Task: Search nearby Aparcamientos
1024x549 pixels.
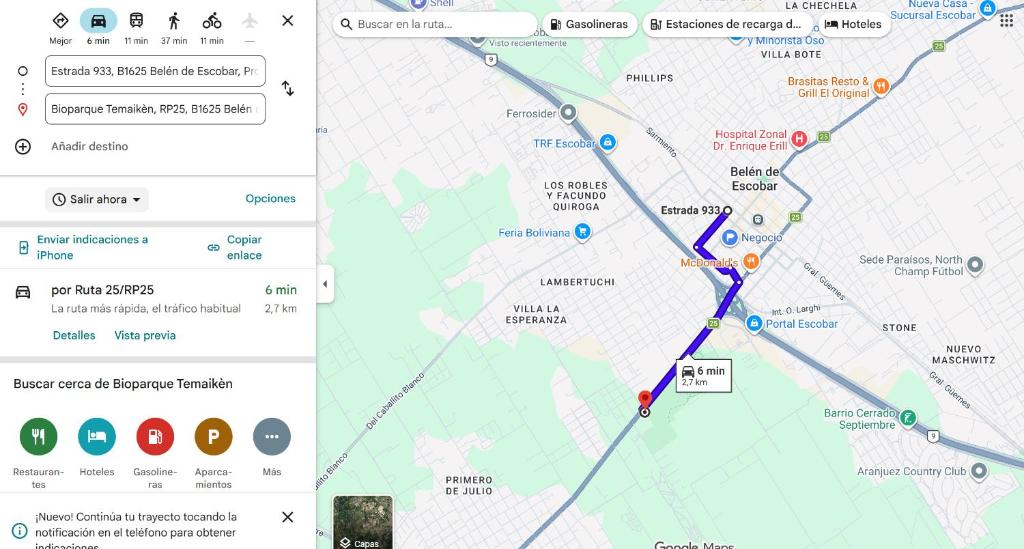Action: pos(214,437)
